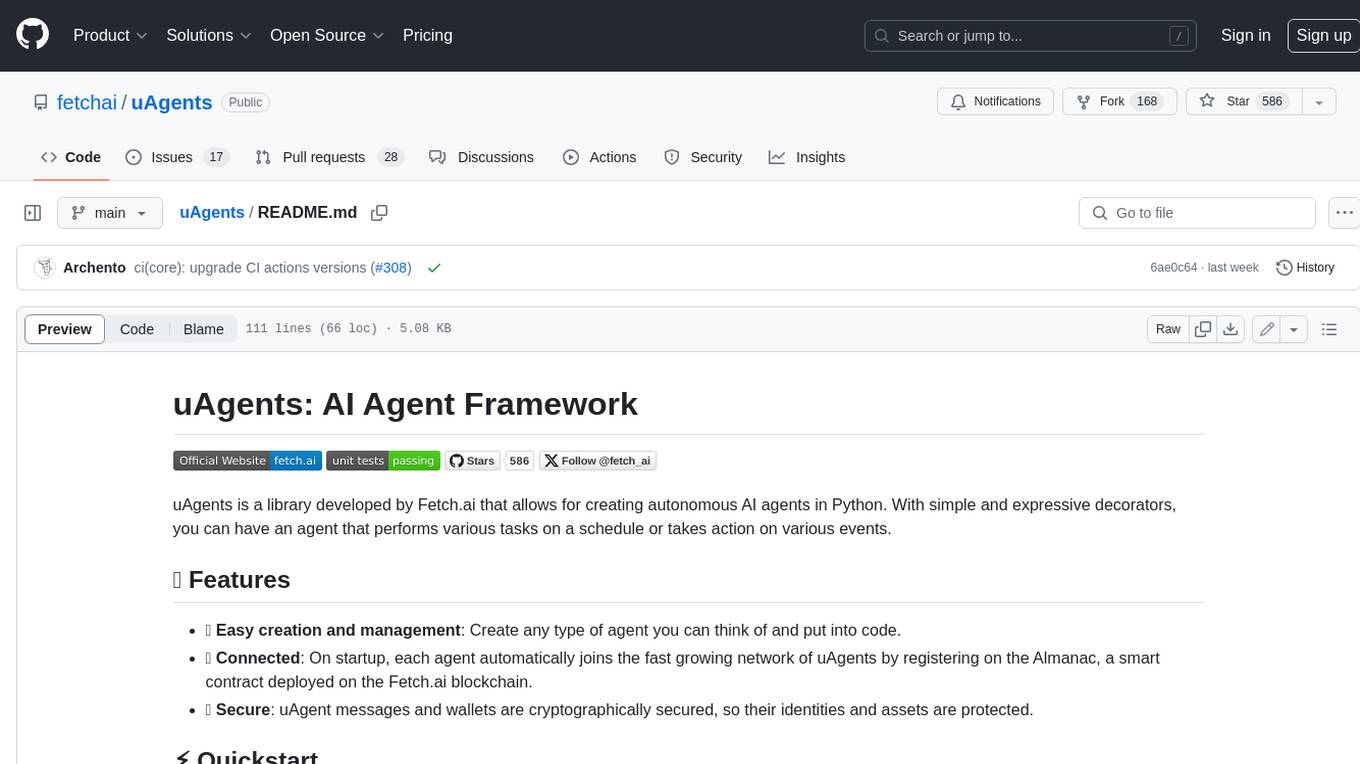This screenshot has width=1360, height=764.
Task: Switch to the Security tab
Action: coord(703,157)
